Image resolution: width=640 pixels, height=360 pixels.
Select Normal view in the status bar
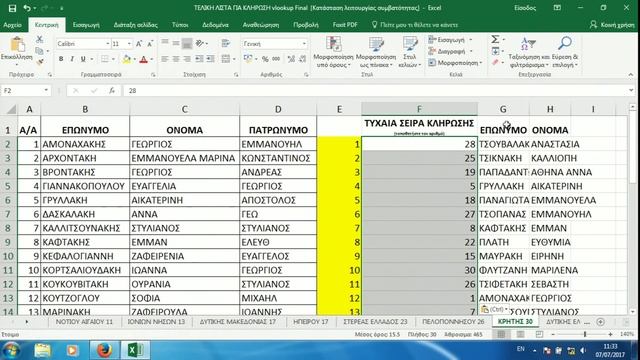501,334
